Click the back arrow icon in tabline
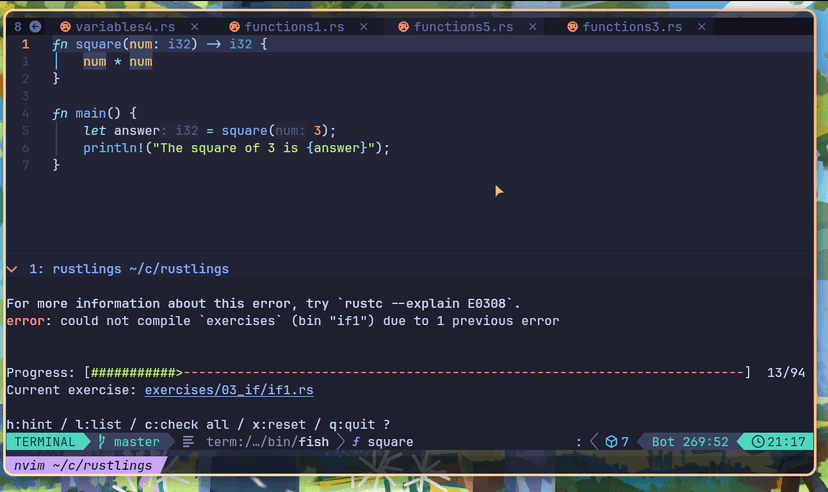This screenshot has width=828, height=492. point(35,27)
